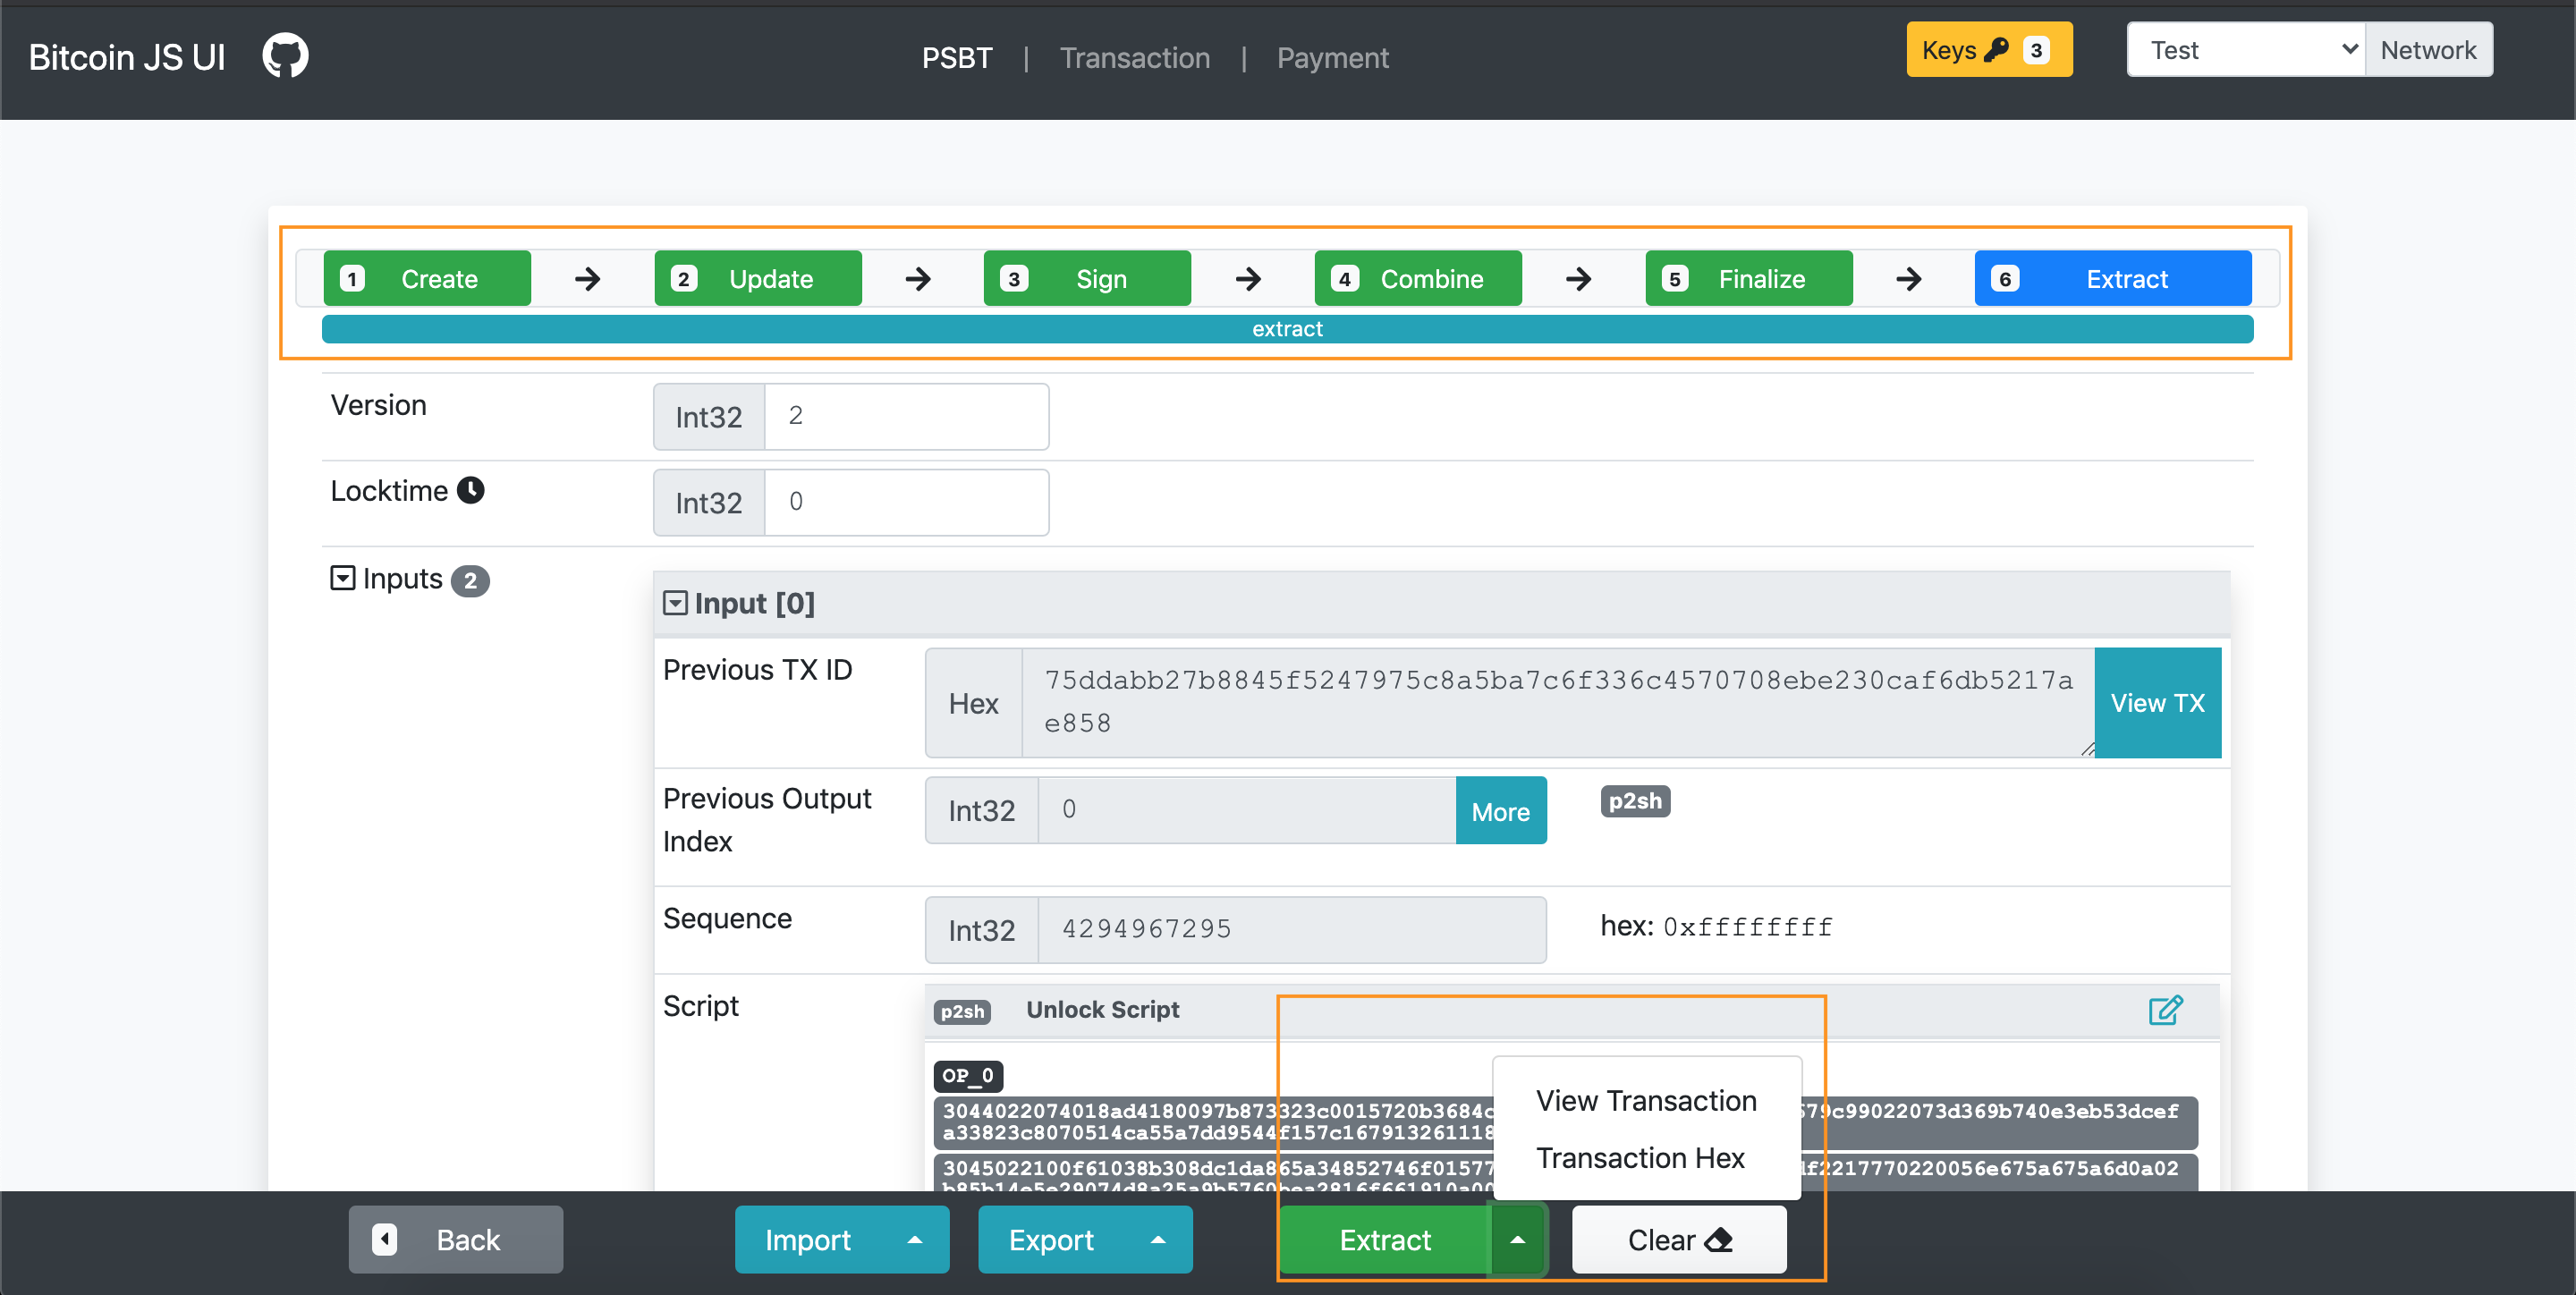Click the Sequence value field
Image resolution: width=2576 pixels, height=1295 pixels.
(1292, 929)
